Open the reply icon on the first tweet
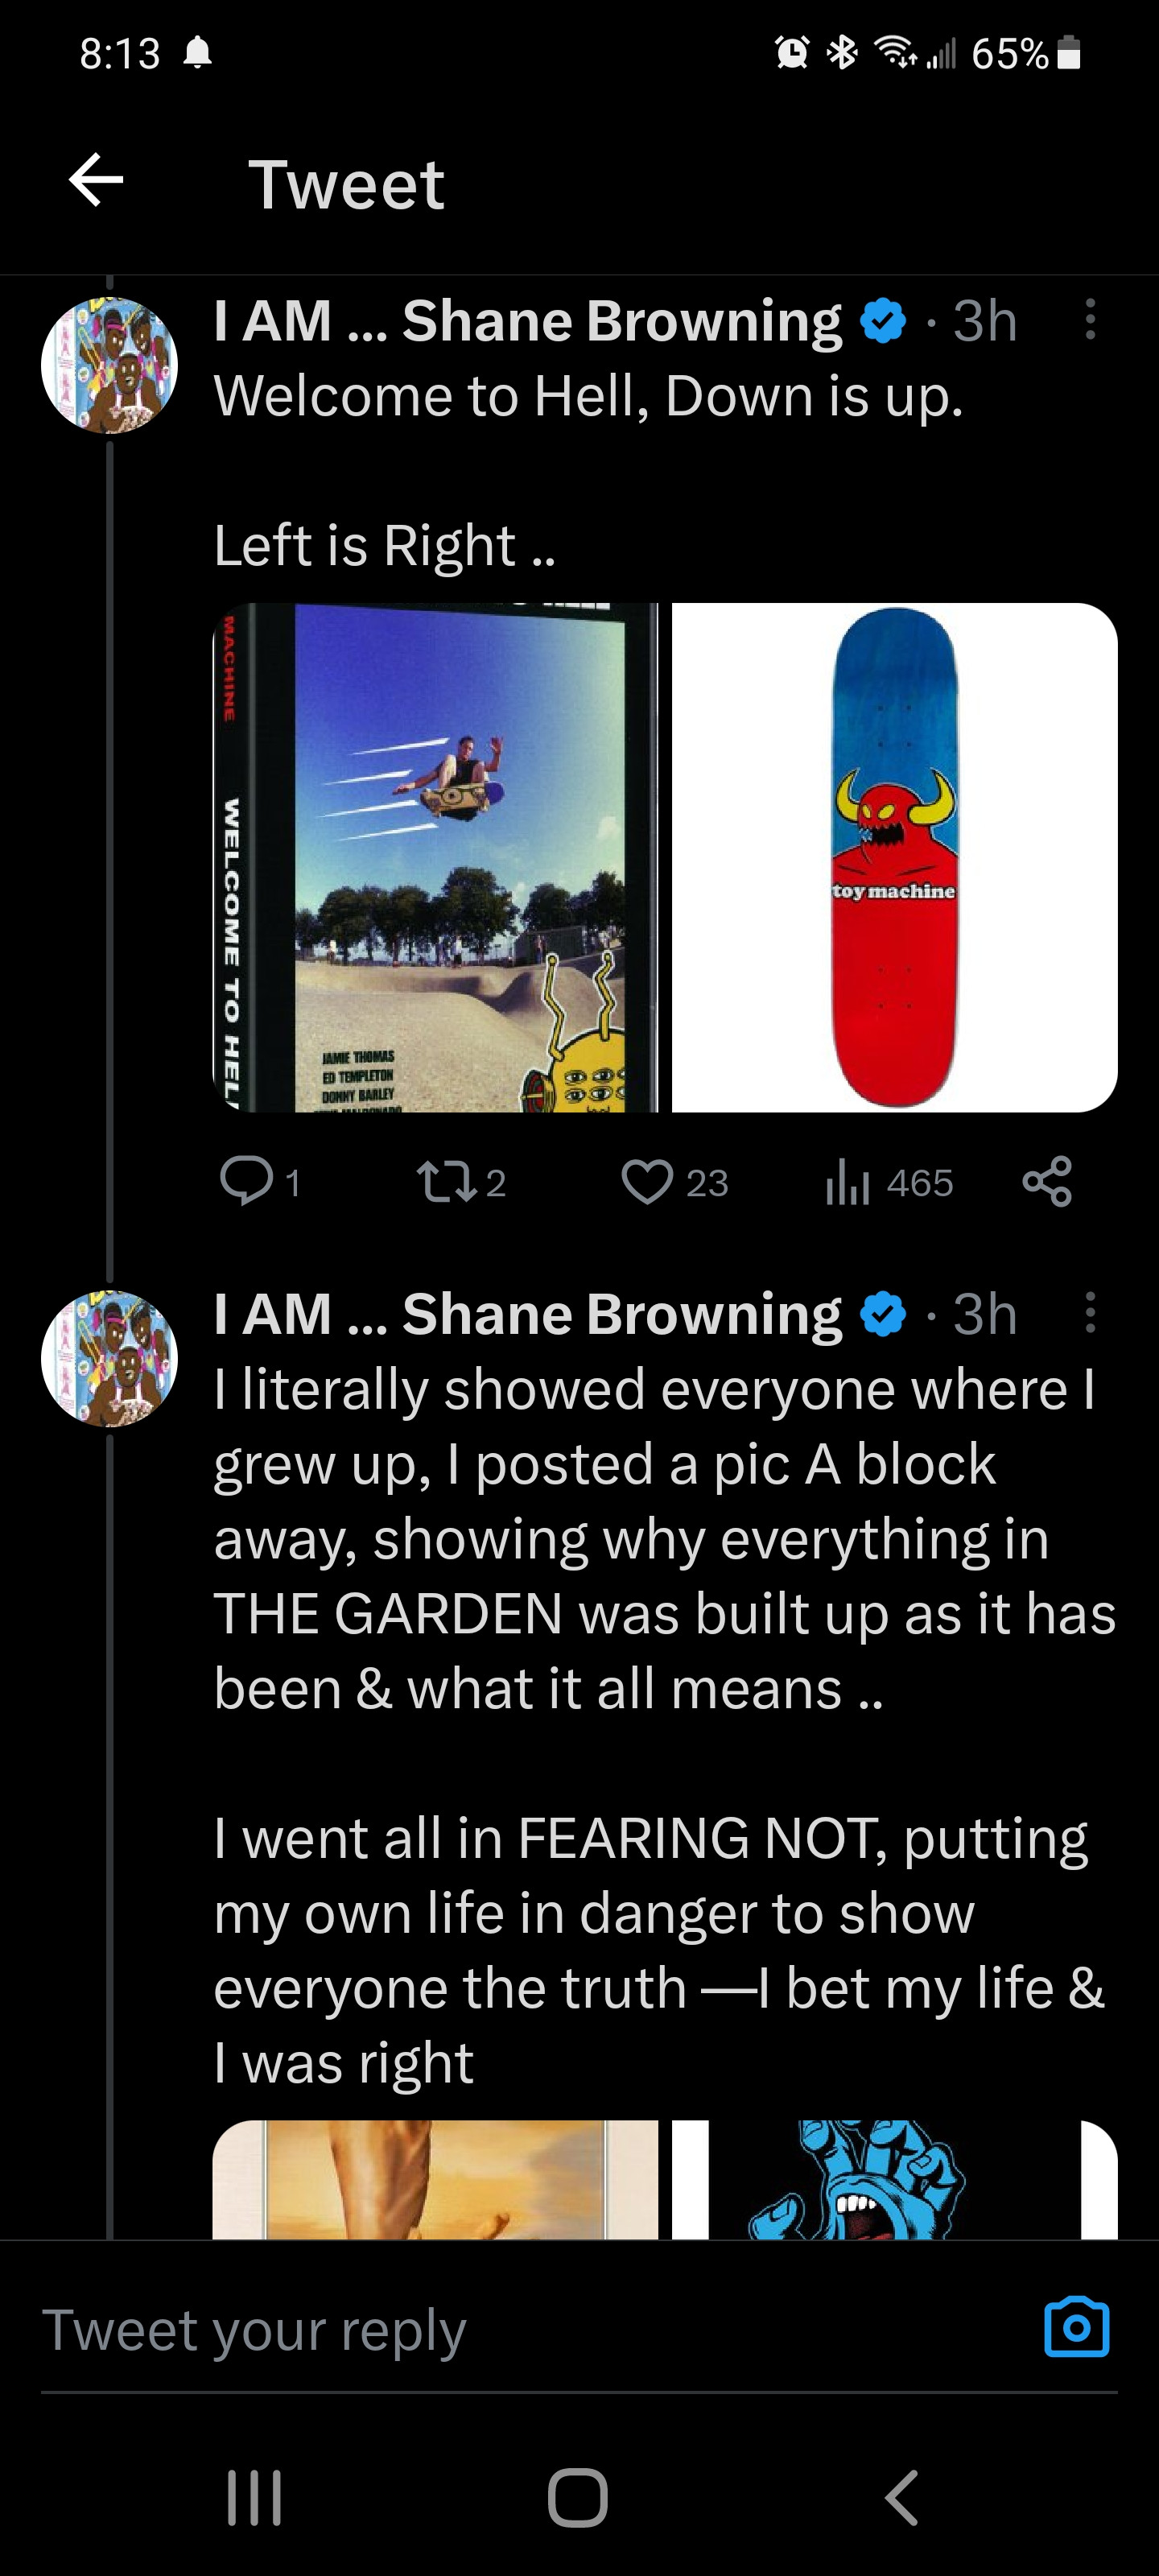This screenshot has height=2576, width=1159. 246,1181
